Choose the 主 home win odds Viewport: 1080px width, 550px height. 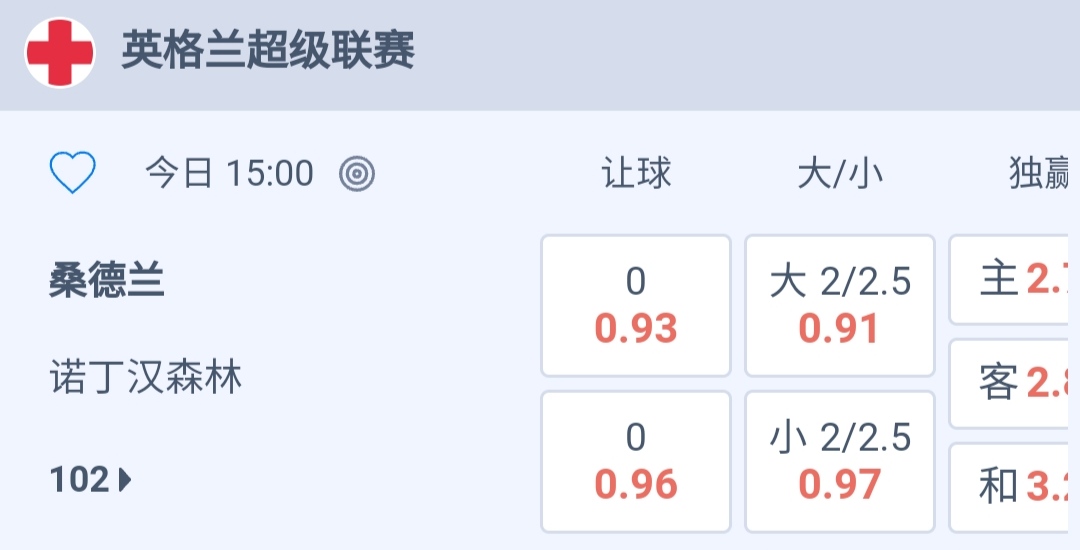(1014, 281)
